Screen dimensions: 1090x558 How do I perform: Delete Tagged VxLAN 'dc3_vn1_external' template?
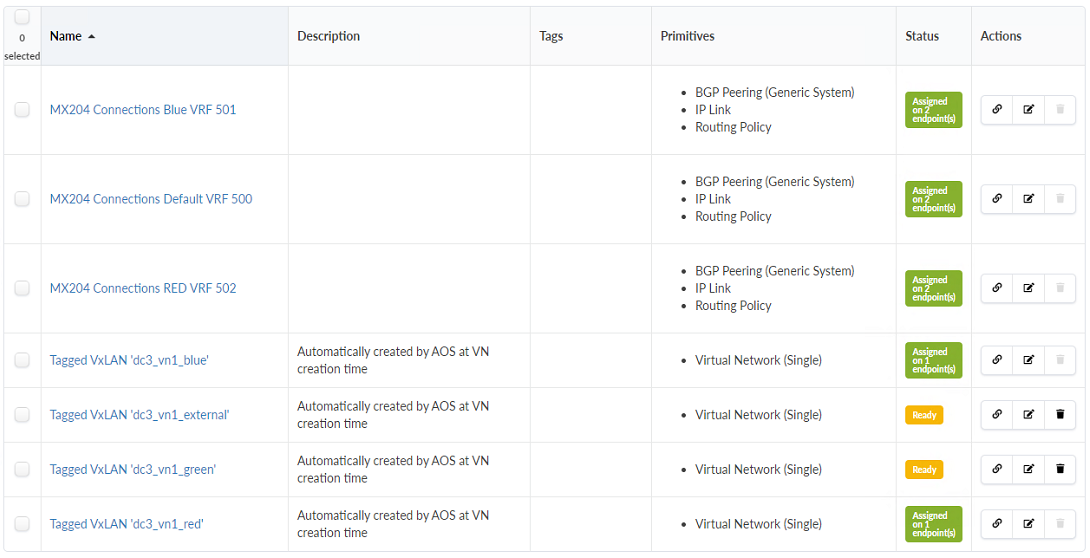(x=1060, y=415)
